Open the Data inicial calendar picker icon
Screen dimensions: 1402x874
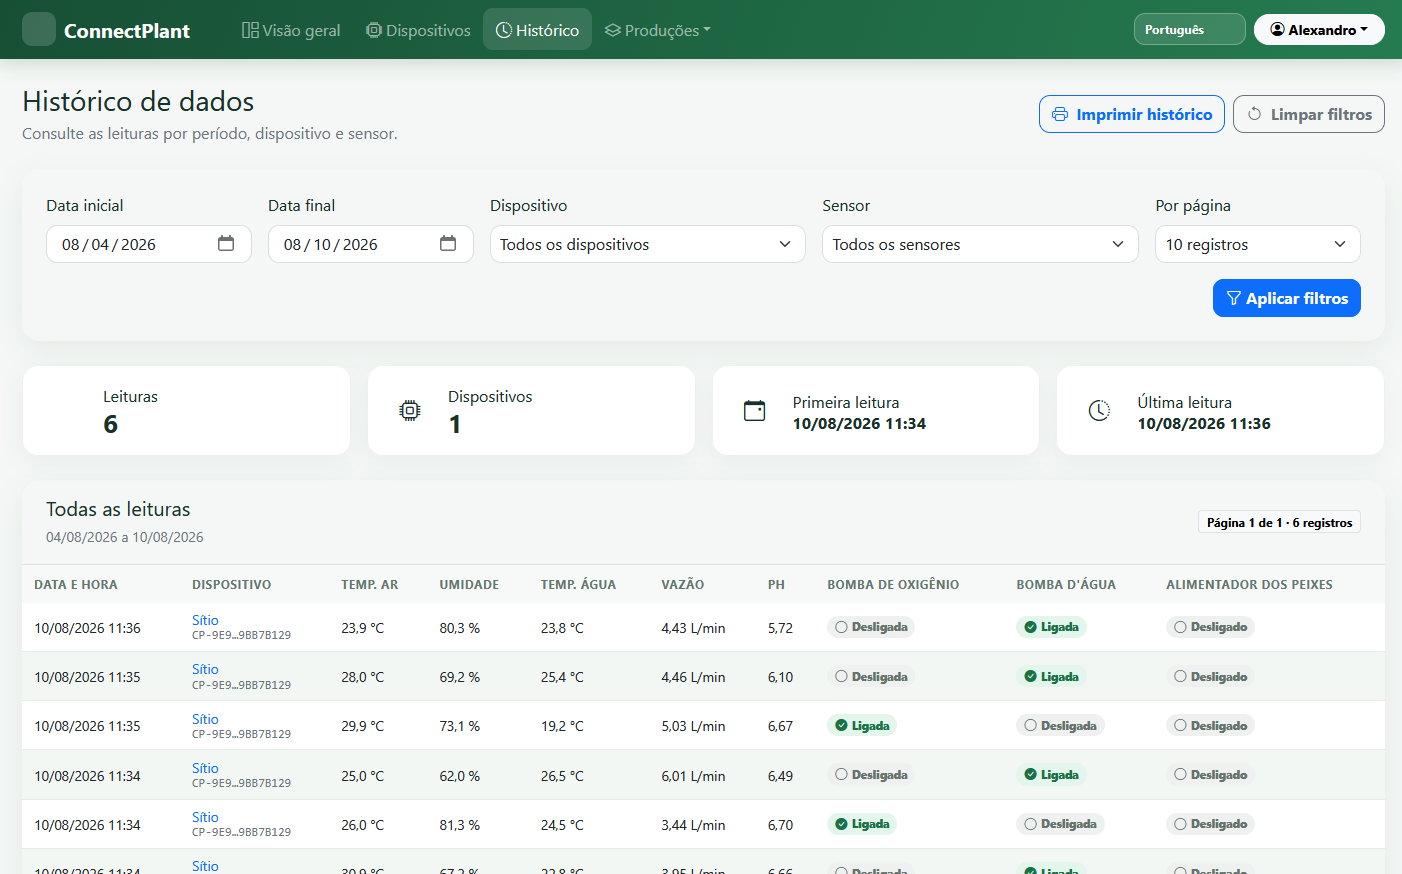click(226, 244)
